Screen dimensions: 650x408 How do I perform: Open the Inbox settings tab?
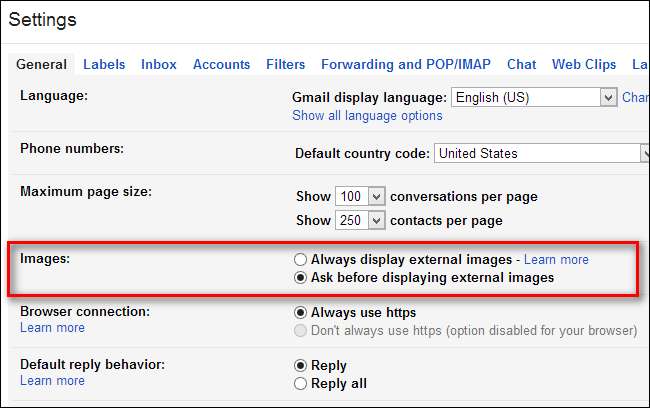pyautogui.click(x=159, y=64)
